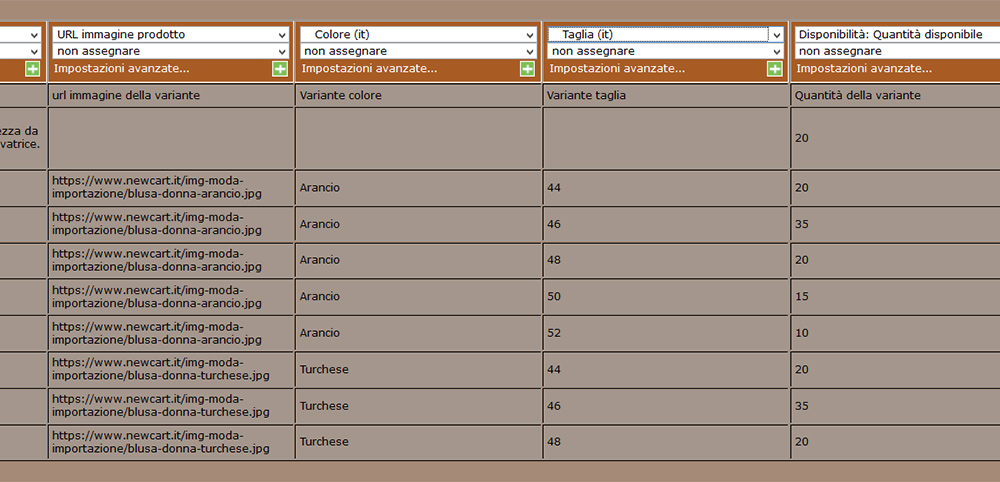1000x482 pixels.
Task: Click green plus icon in Taglia (it) column
Action: click(x=774, y=69)
